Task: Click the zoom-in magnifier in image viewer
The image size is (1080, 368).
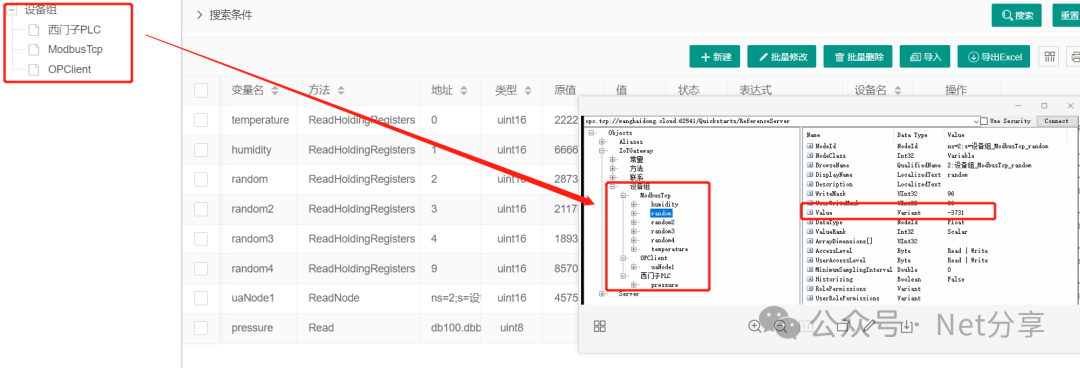Action: tap(755, 326)
